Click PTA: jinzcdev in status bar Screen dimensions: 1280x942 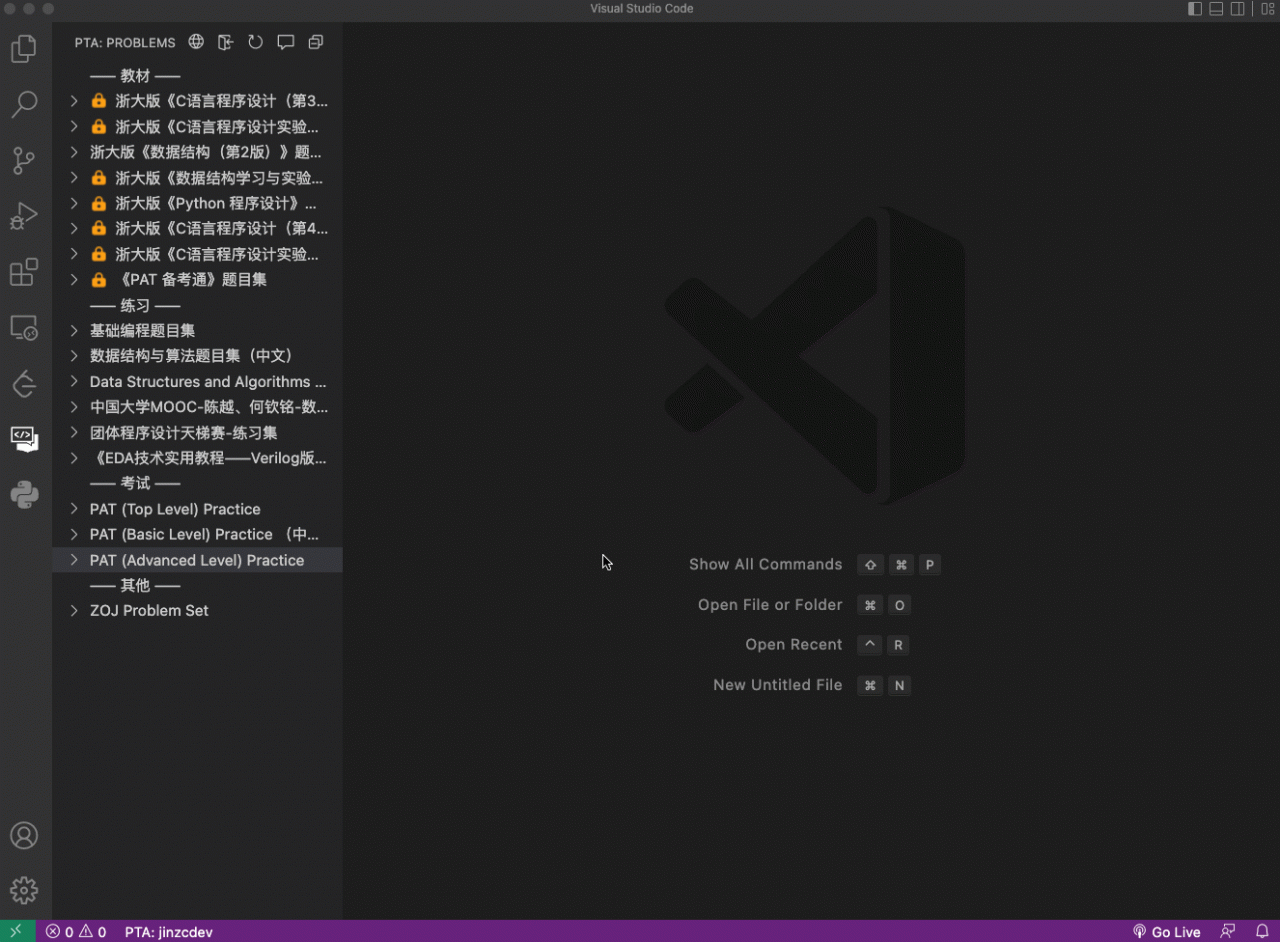(169, 931)
